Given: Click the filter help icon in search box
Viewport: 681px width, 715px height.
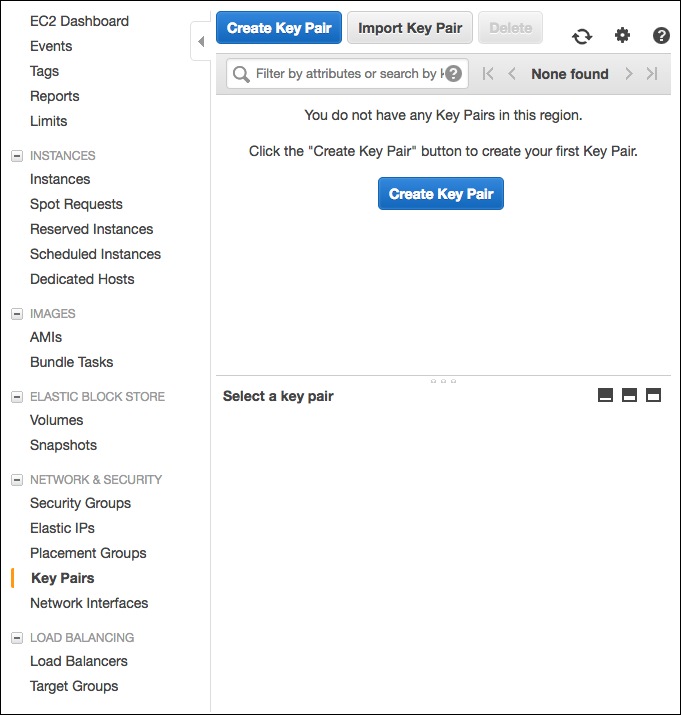Looking at the screenshot, I should (x=453, y=73).
